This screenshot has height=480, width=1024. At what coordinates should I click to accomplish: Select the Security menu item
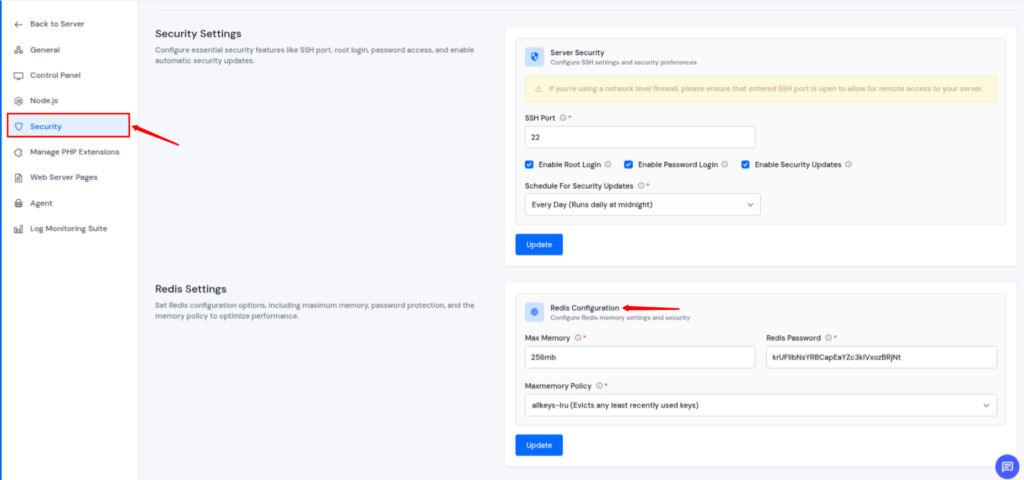pyautogui.click(x=46, y=126)
